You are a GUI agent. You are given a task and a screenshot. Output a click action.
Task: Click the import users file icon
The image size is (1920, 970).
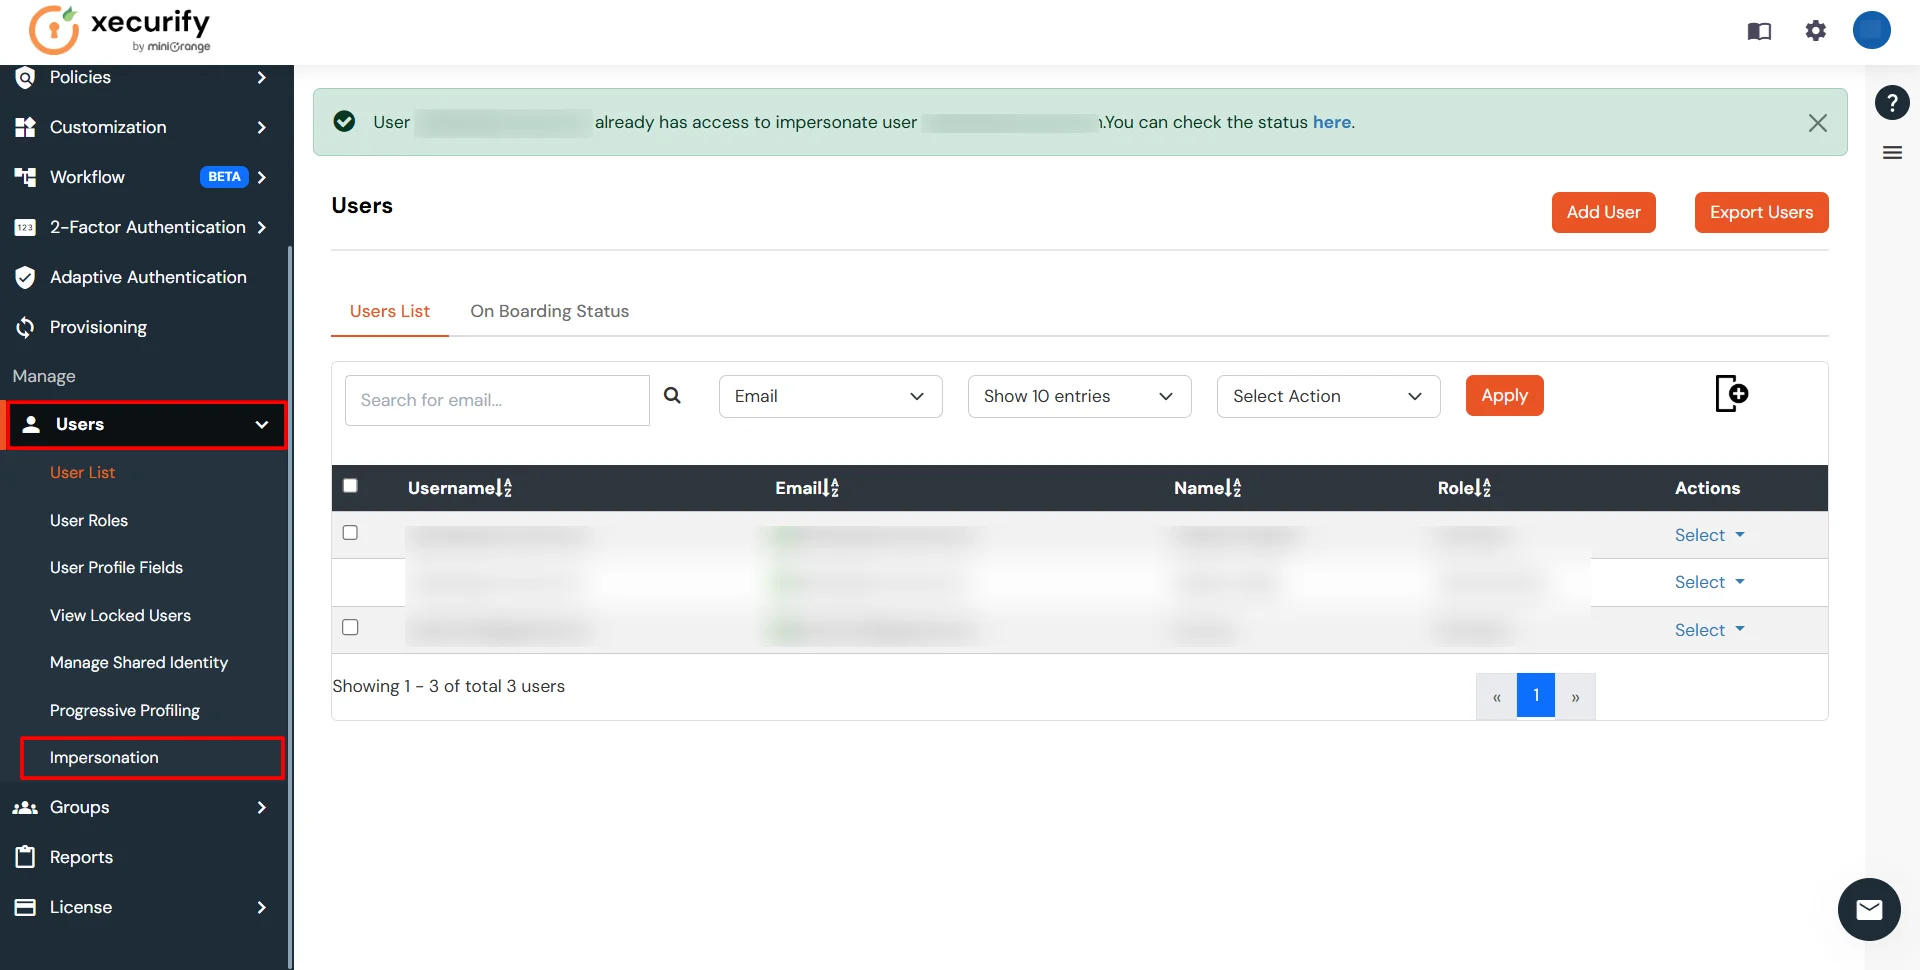[x=1731, y=393]
